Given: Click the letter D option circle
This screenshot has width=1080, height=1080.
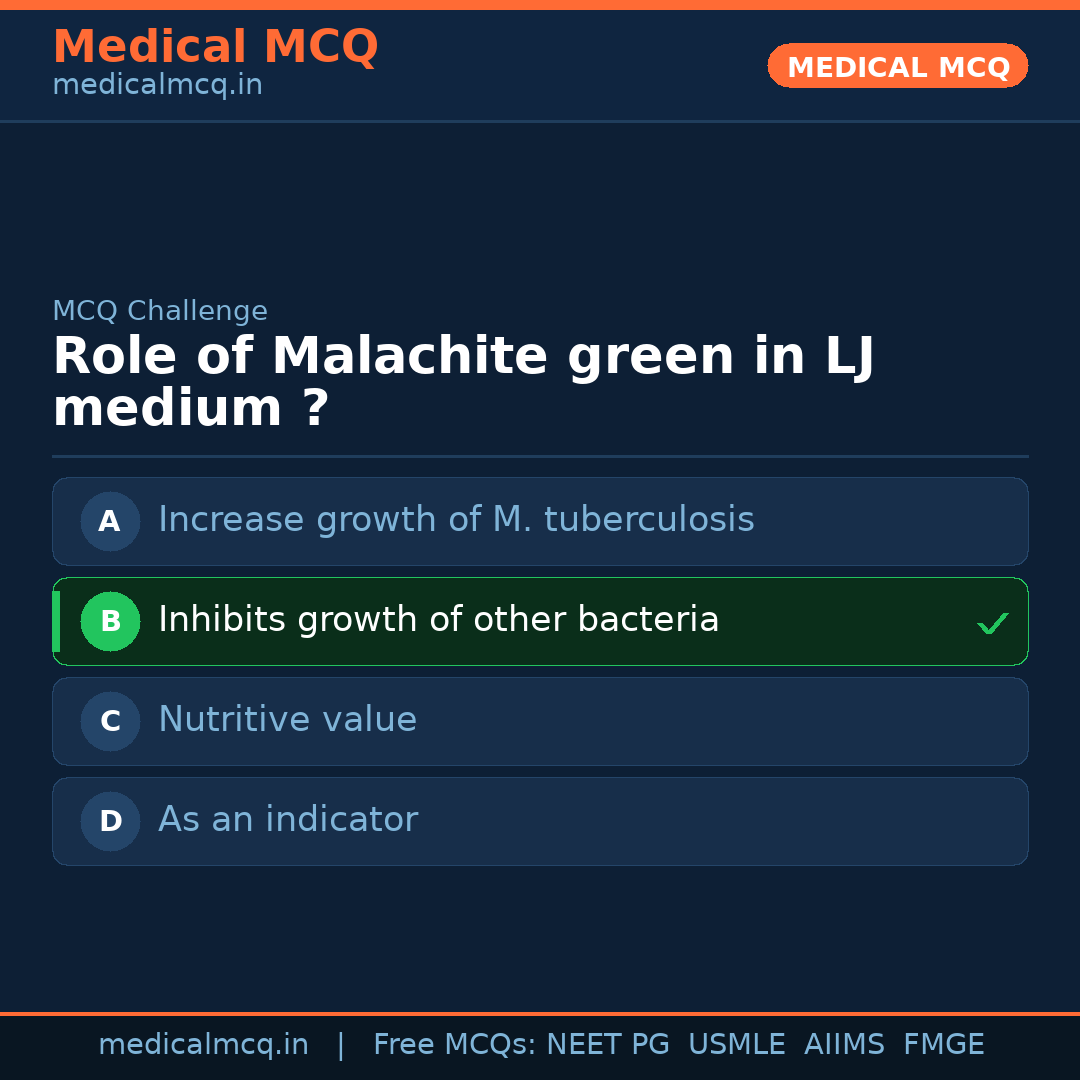Looking at the screenshot, I should click(x=110, y=821).
